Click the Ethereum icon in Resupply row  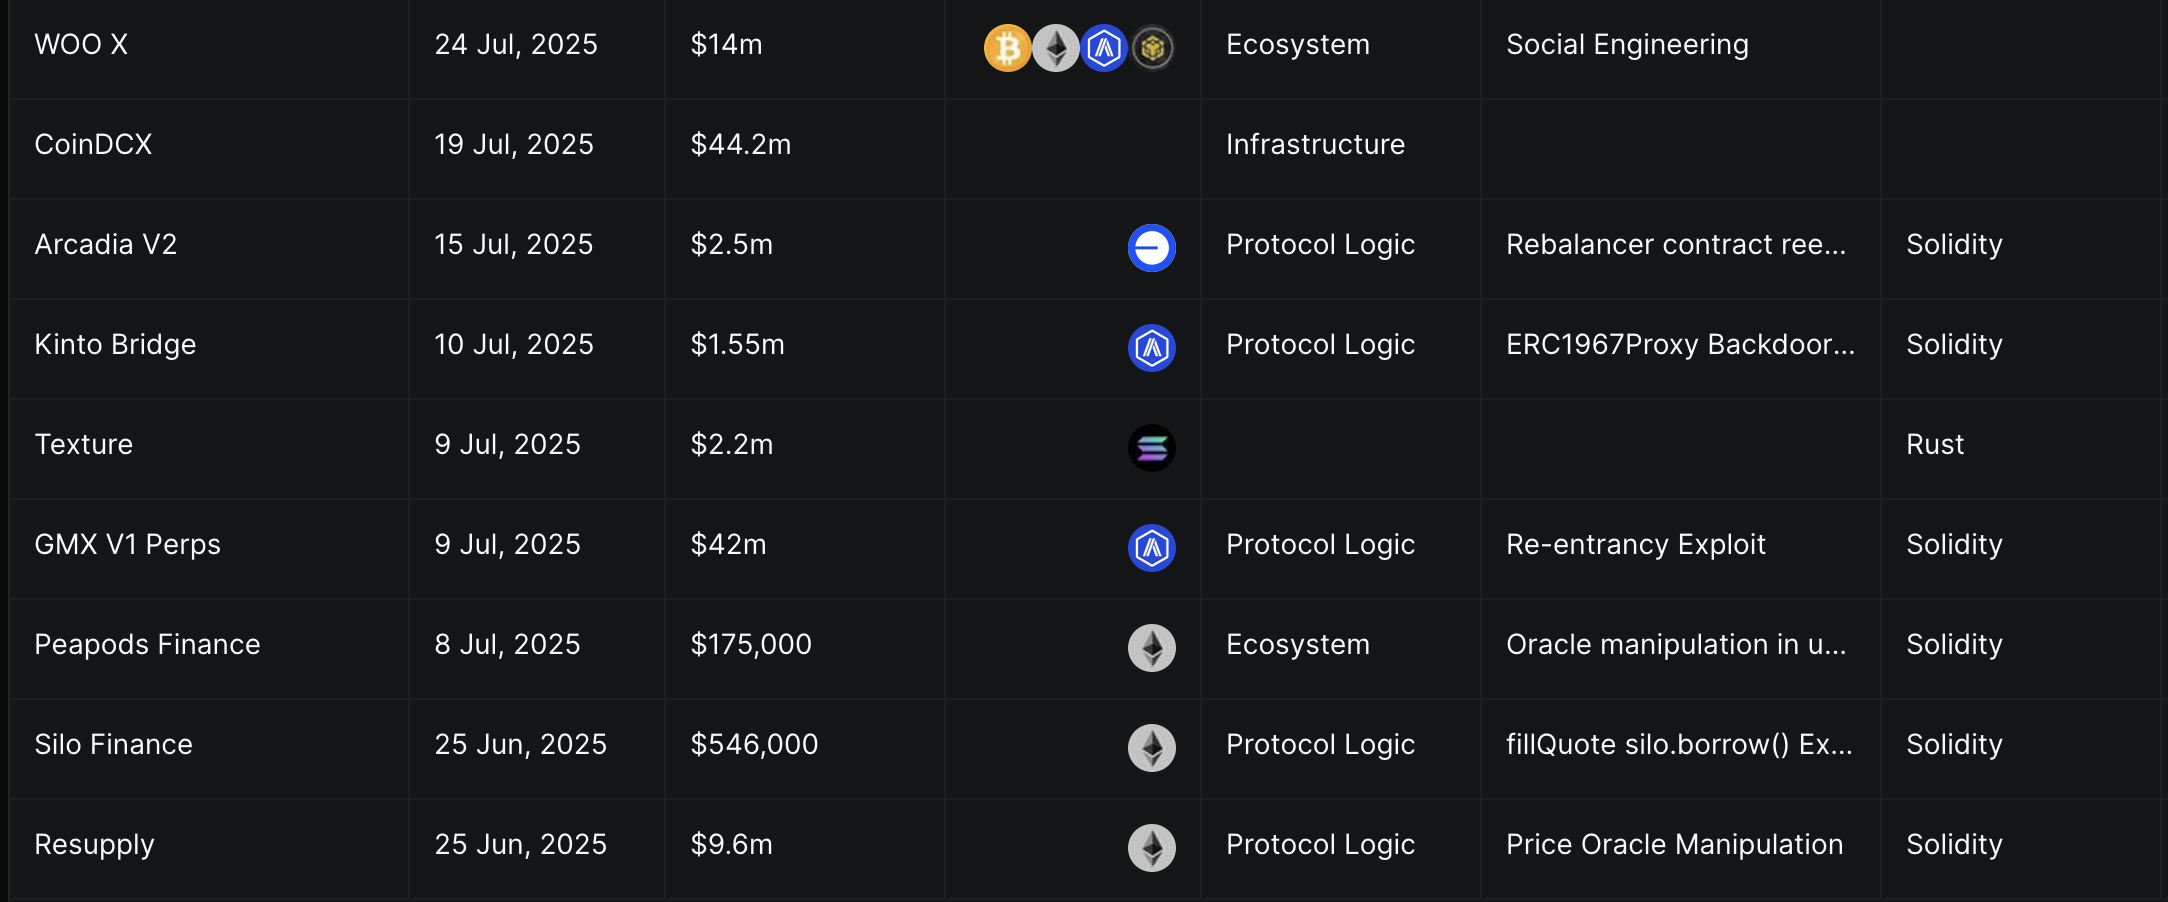point(1151,848)
